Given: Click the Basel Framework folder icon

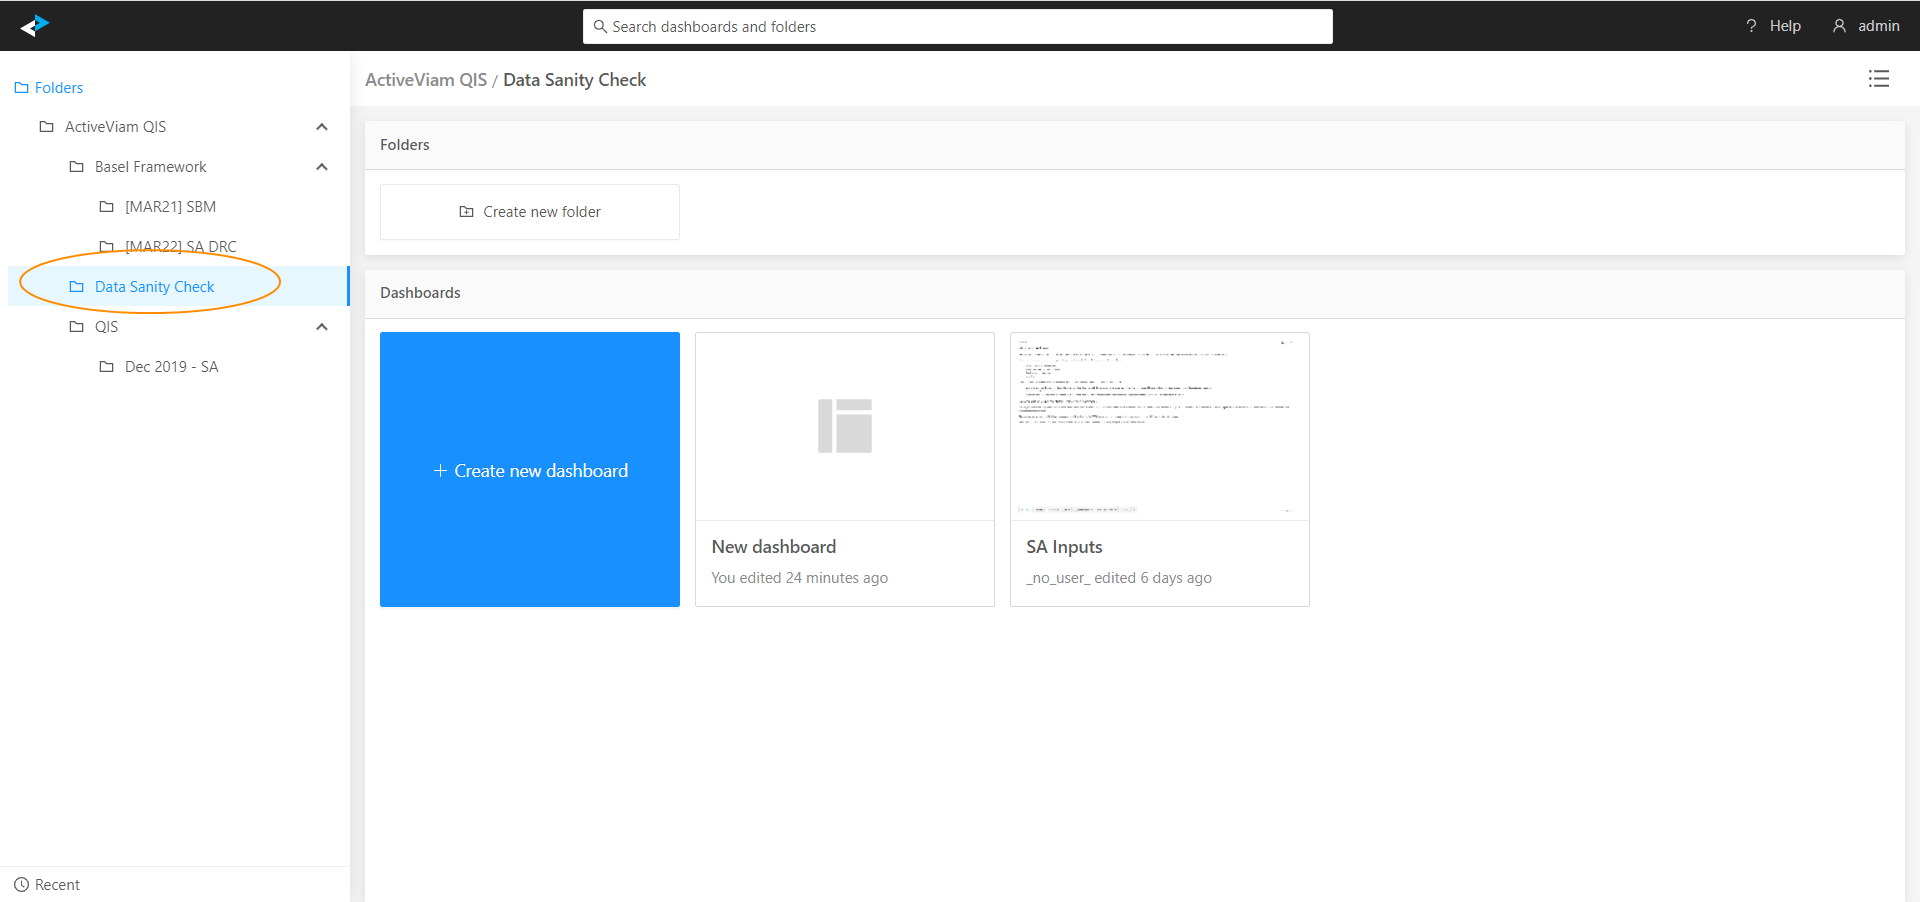Looking at the screenshot, I should pos(76,167).
